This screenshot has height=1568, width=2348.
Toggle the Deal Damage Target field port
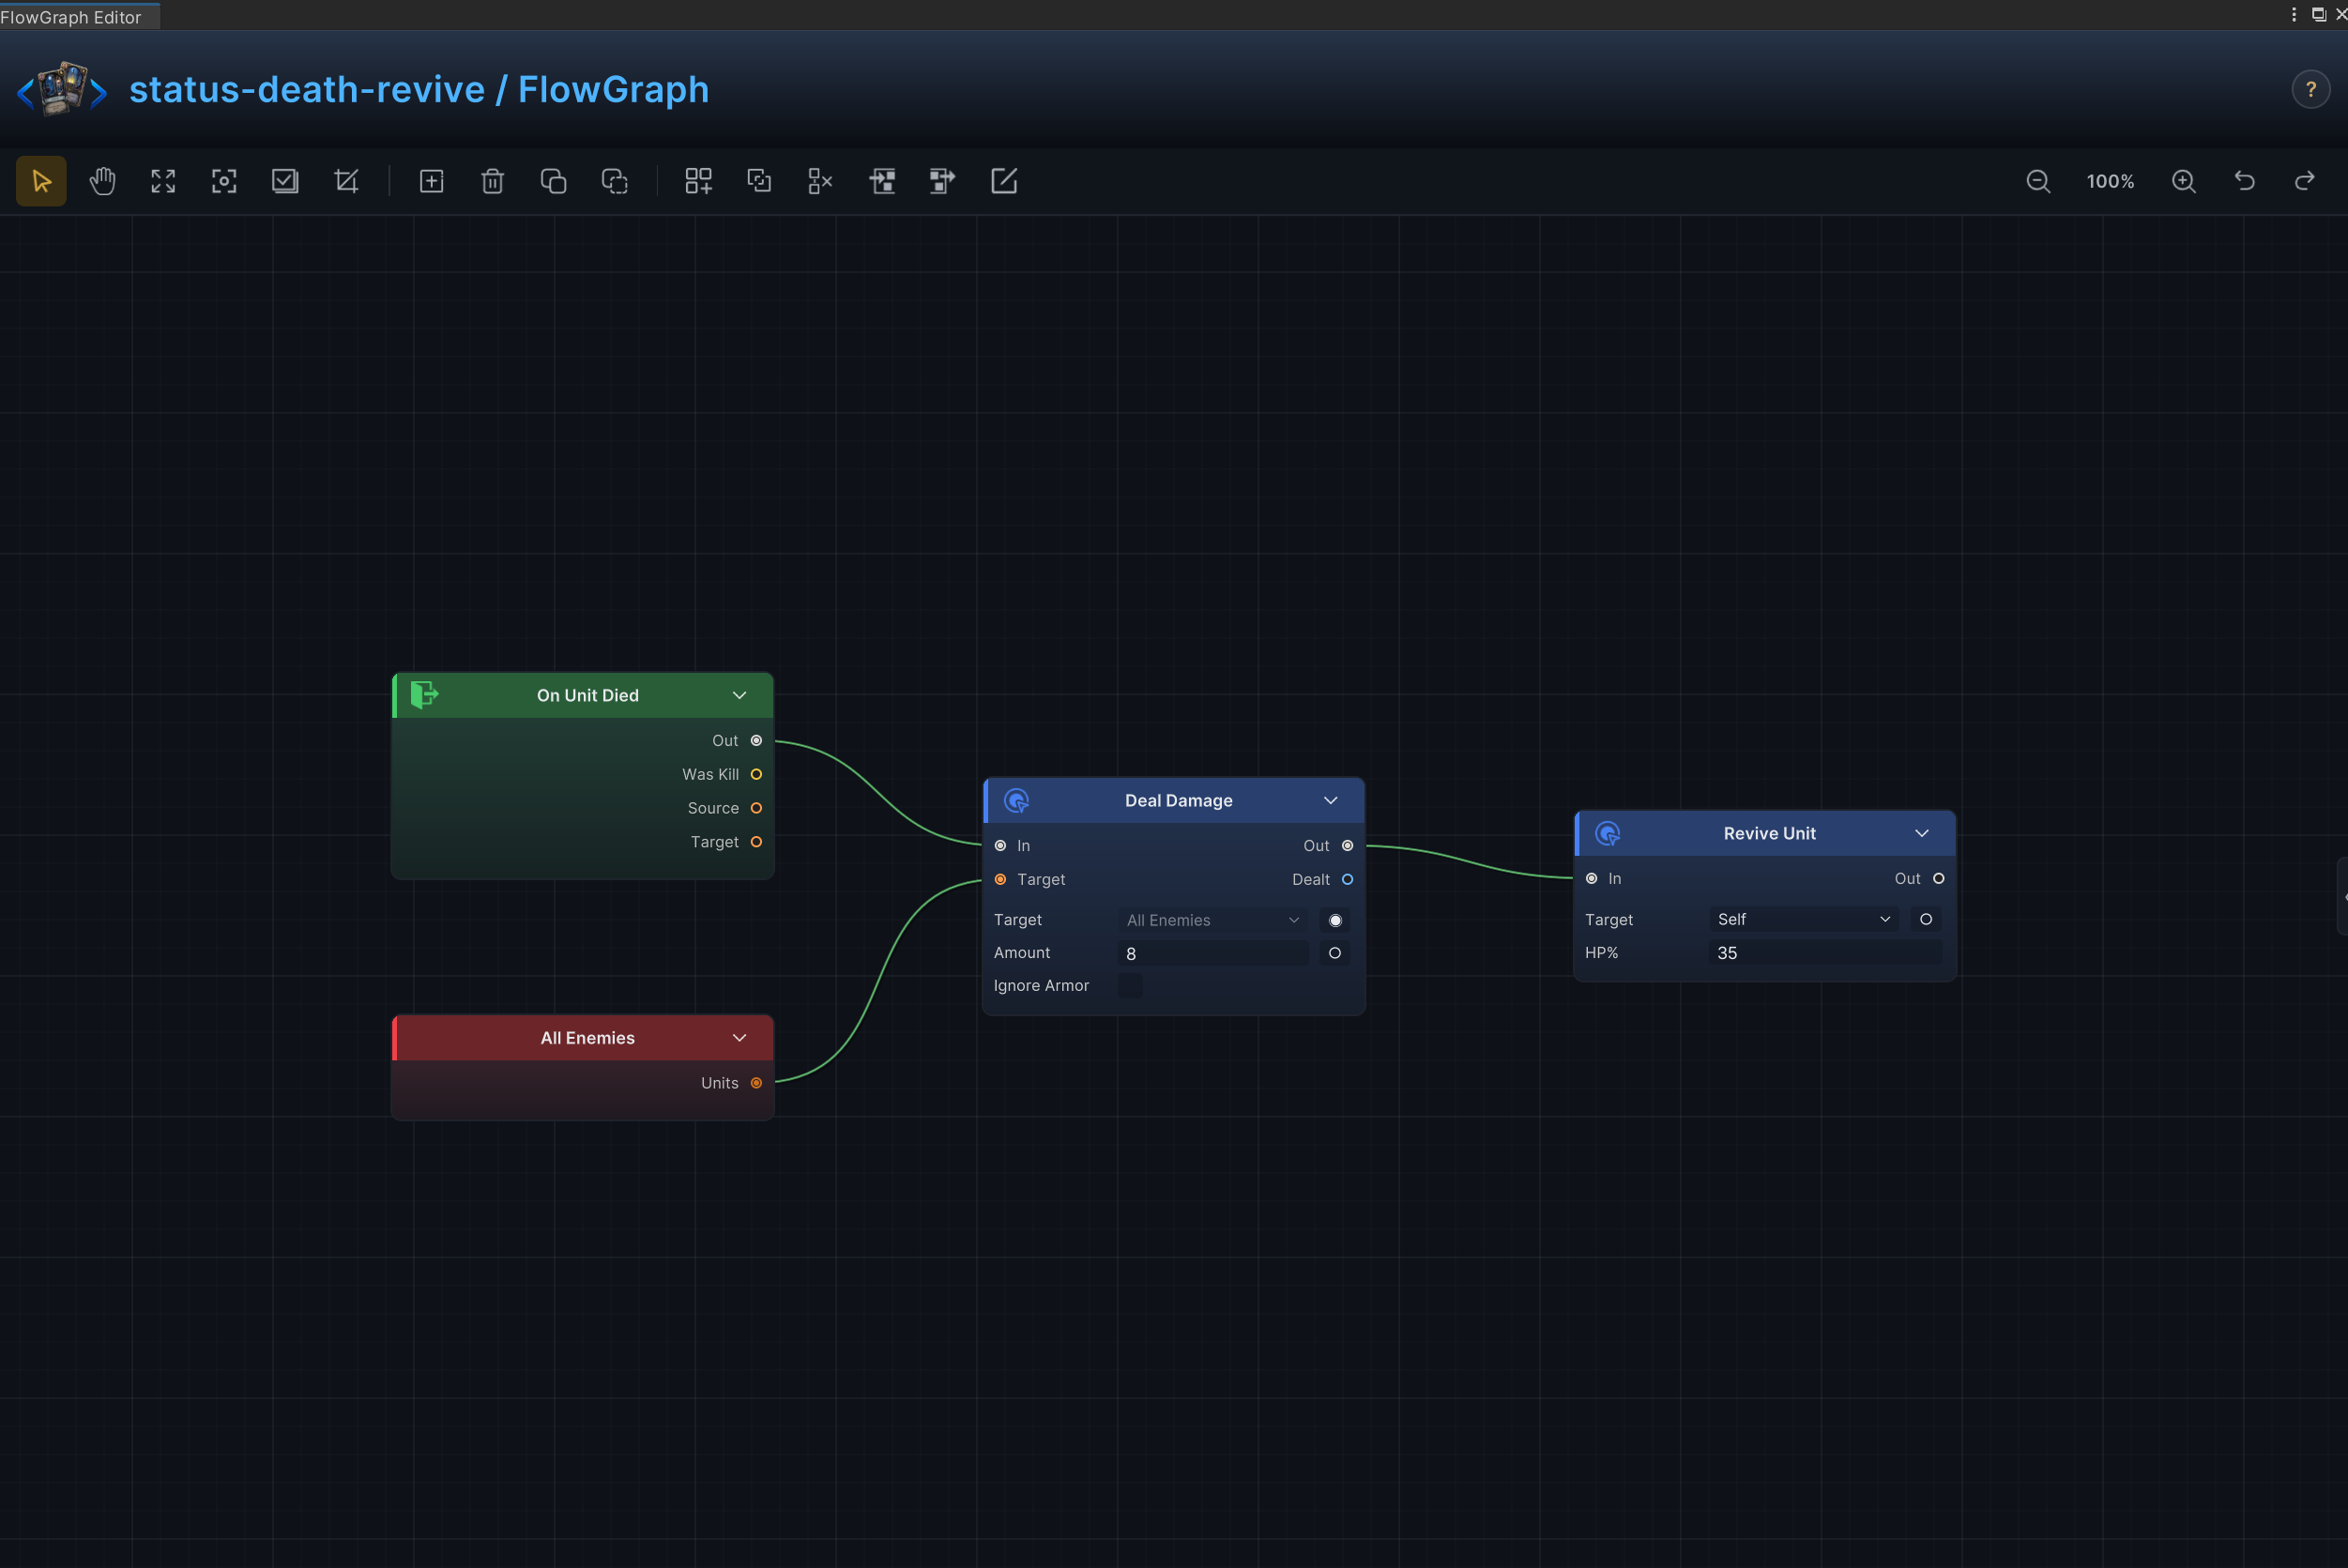[1335, 920]
